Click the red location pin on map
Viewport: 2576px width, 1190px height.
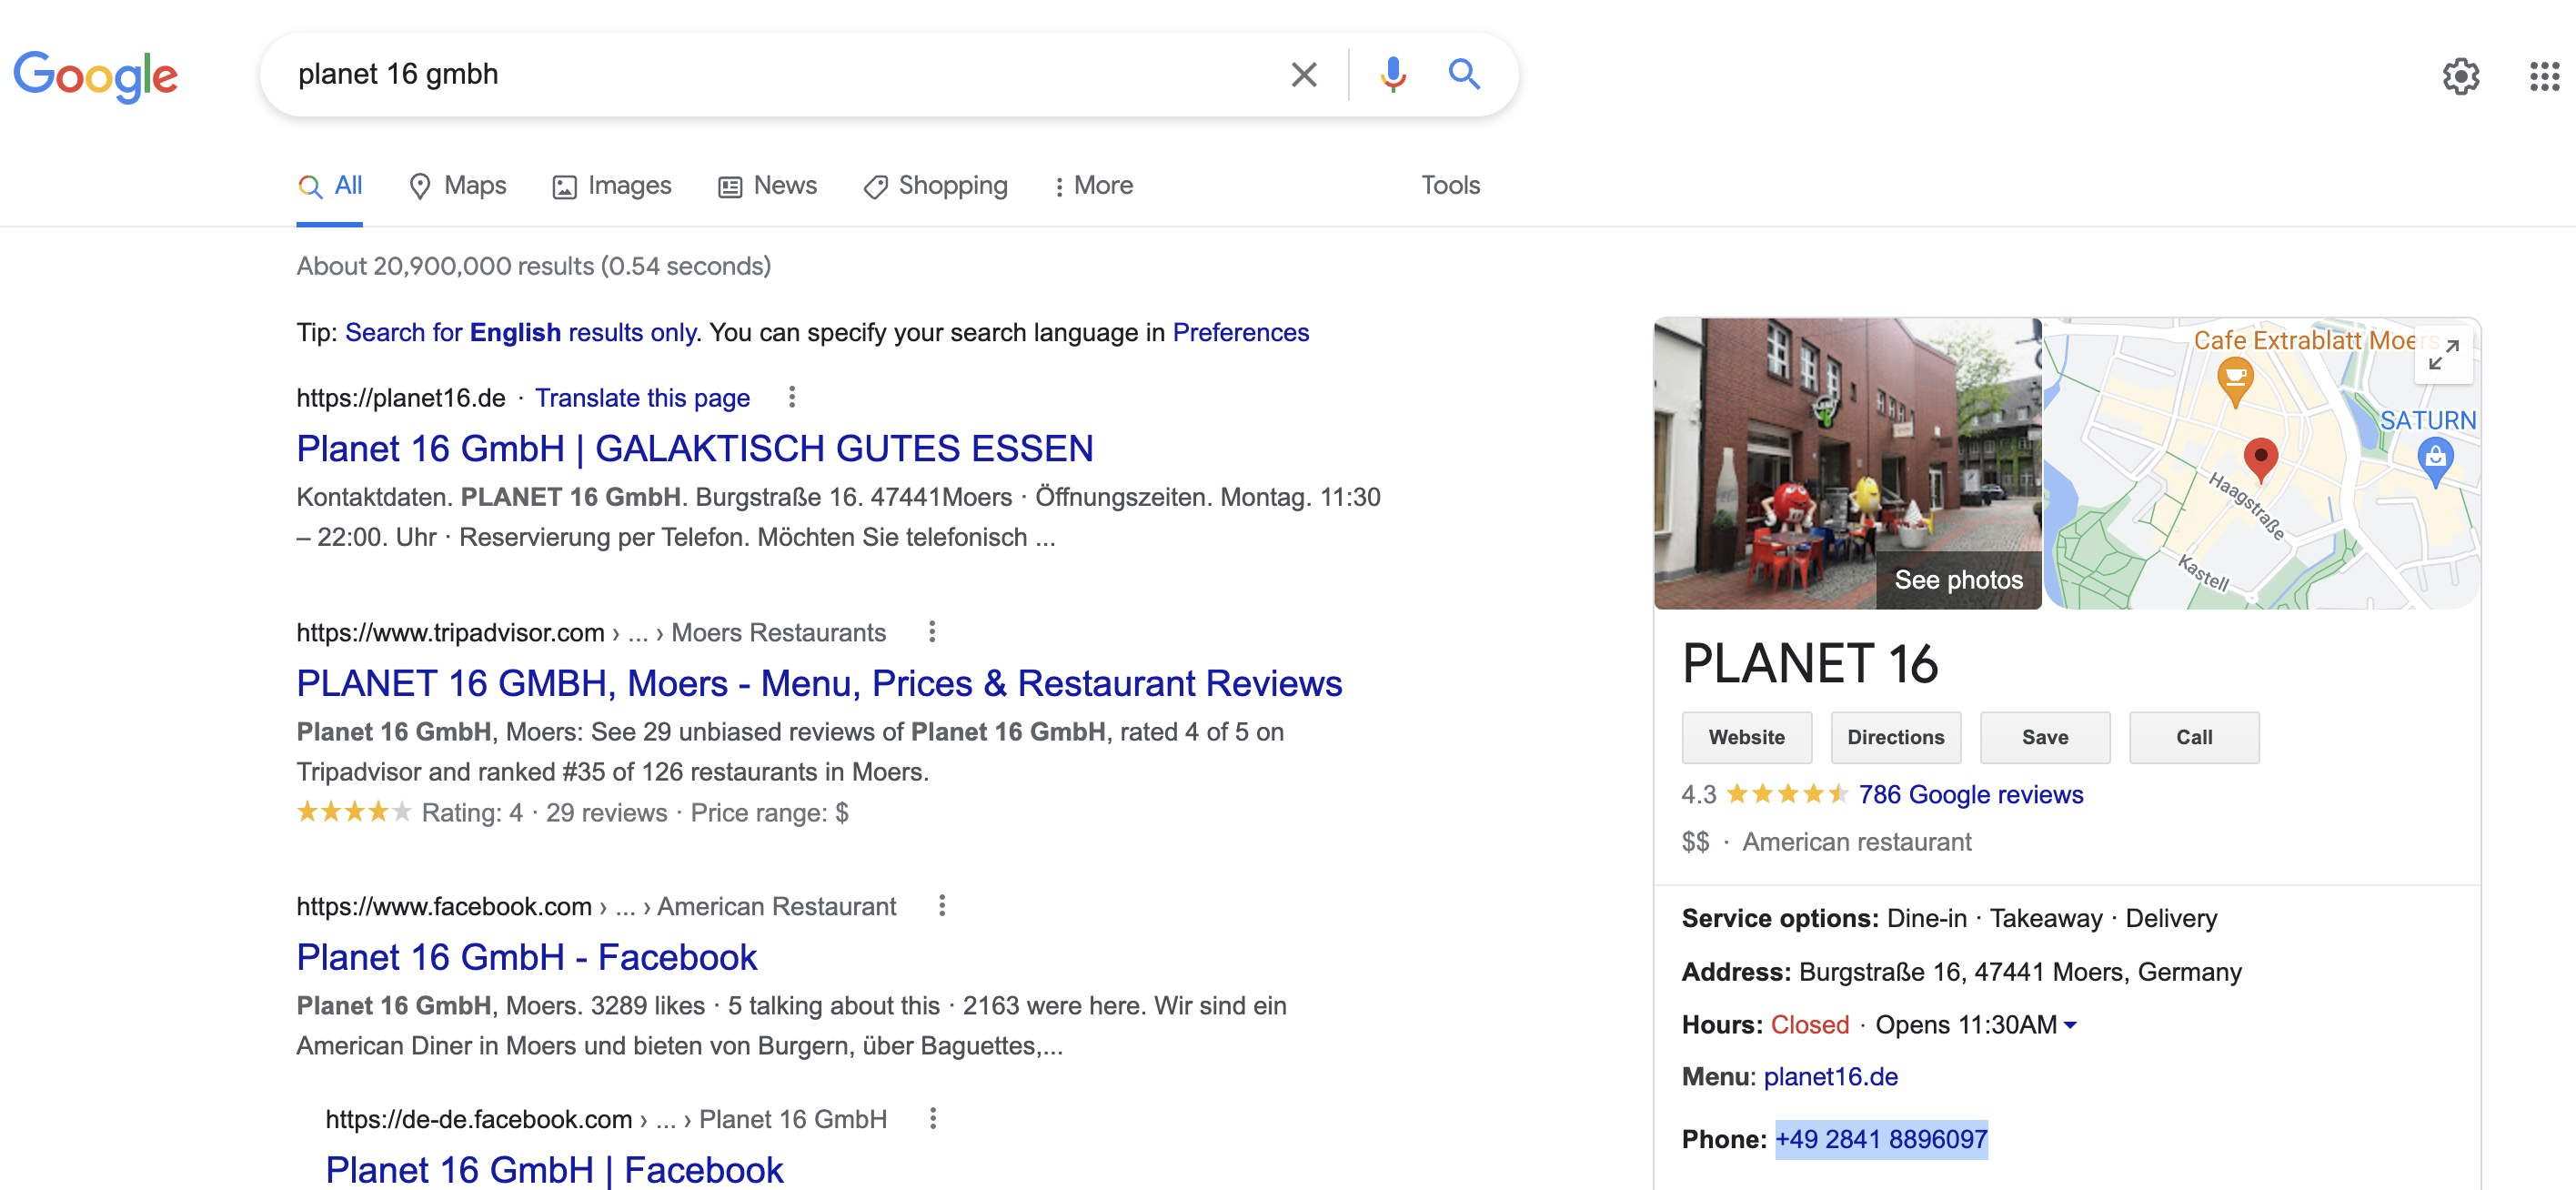pos(2260,460)
